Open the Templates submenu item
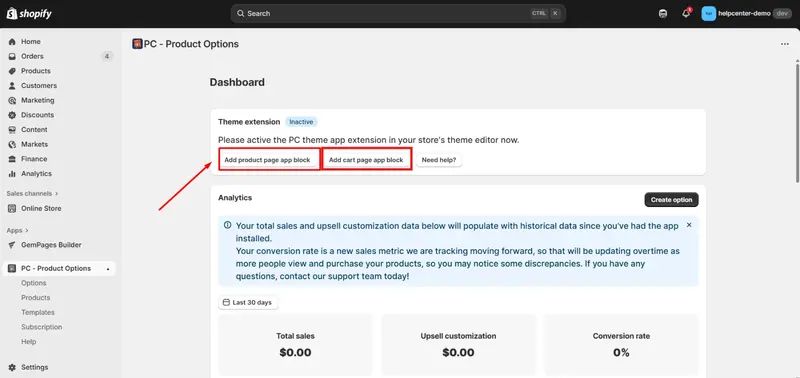This screenshot has height=378, width=800. coord(38,313)
